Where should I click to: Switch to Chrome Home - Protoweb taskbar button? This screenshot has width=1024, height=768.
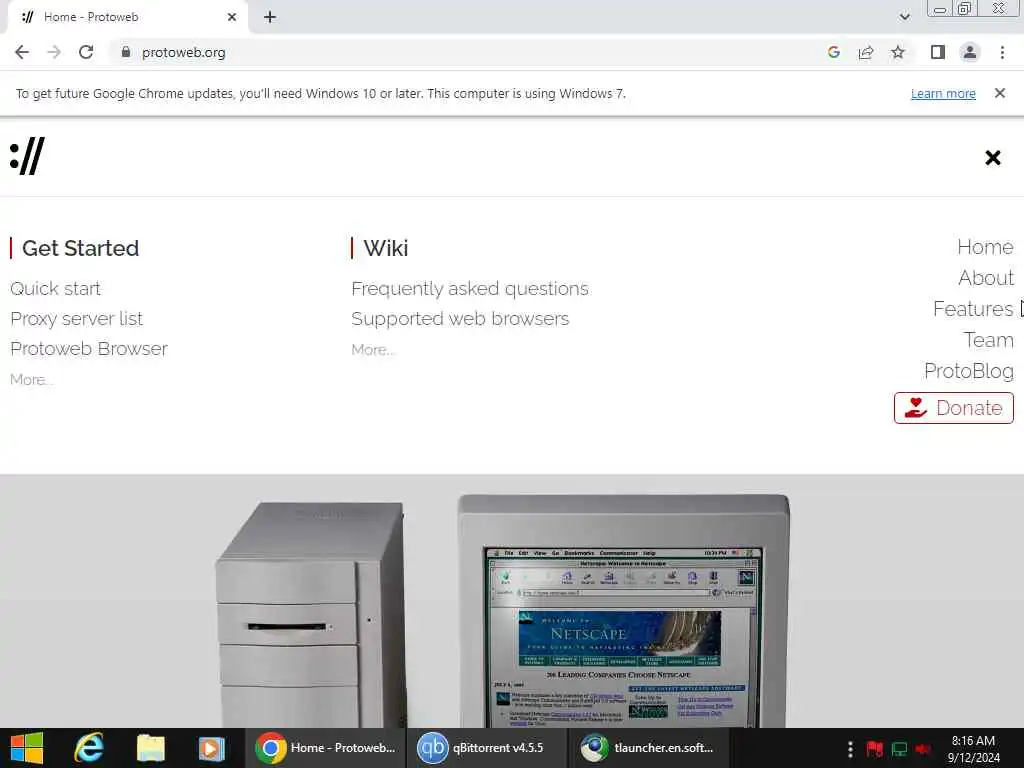[325, 748]
